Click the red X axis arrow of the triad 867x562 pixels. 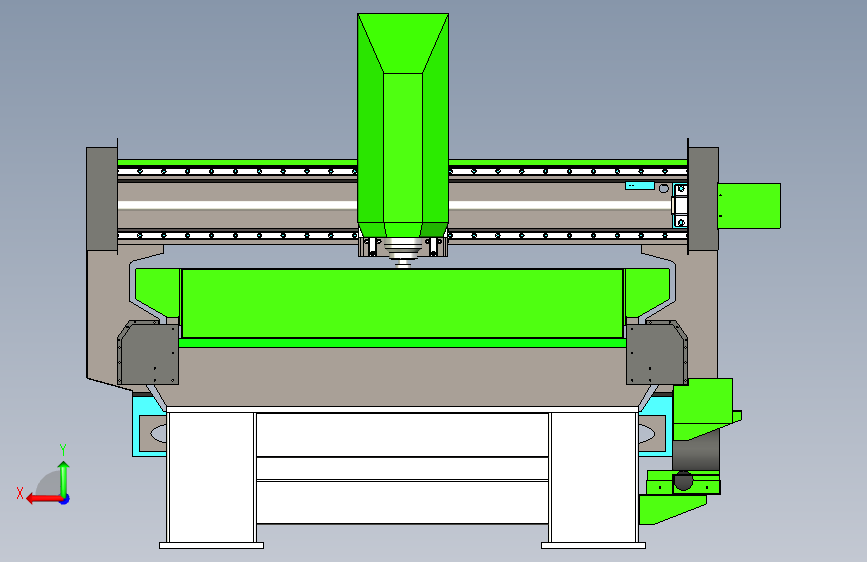[43, 499]
